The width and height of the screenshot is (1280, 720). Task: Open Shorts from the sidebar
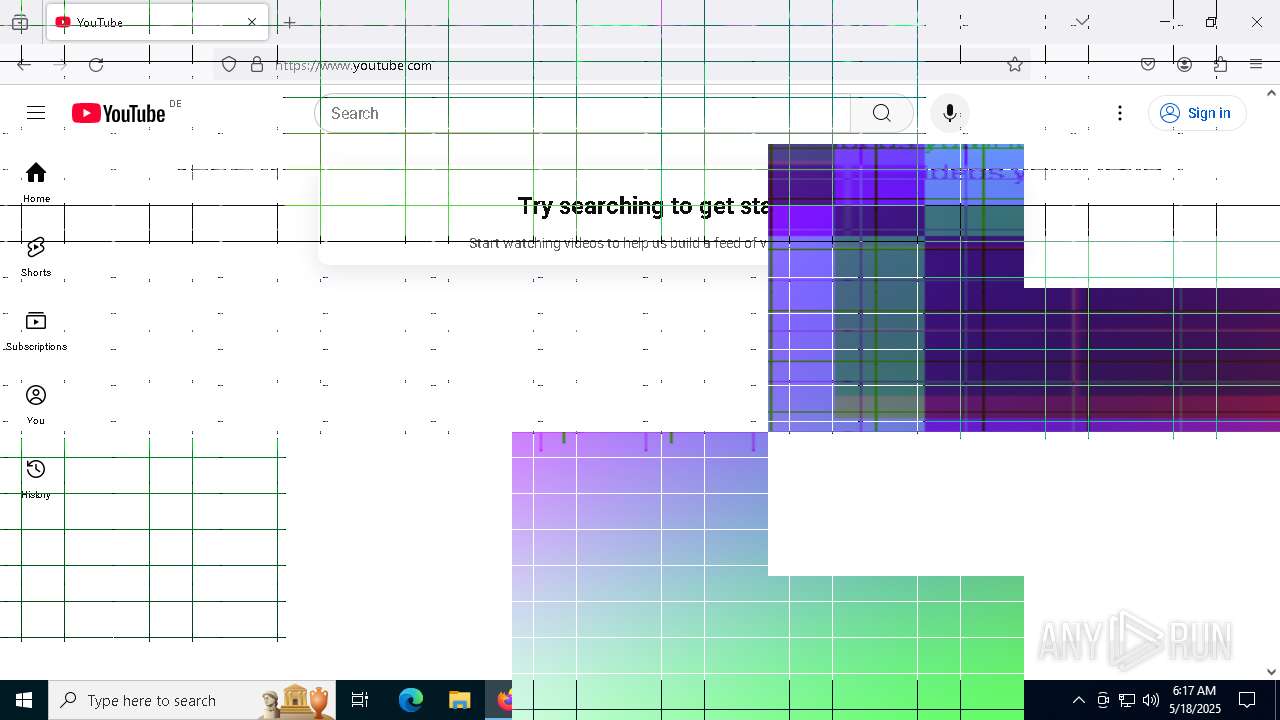pos(36,257)
